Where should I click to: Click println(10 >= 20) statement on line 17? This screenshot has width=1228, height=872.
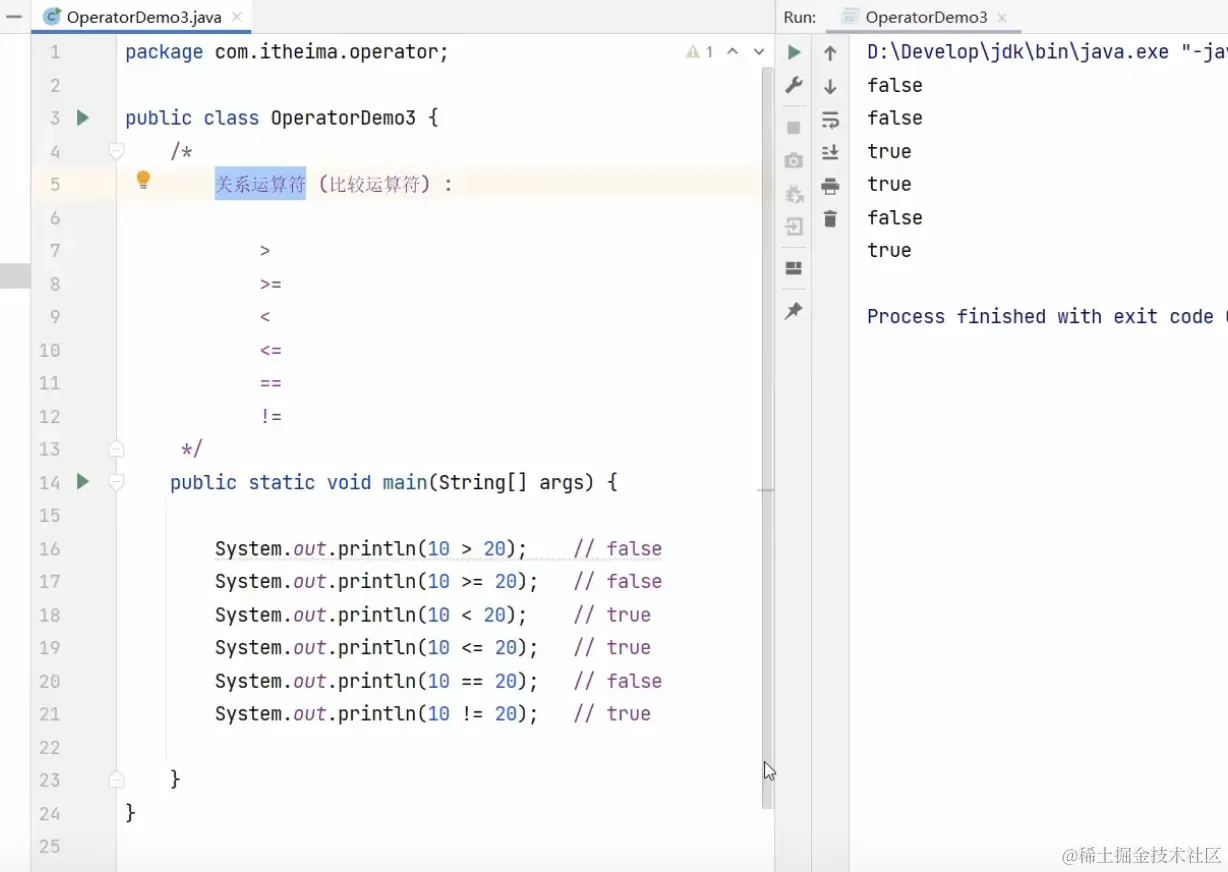(x=377, y=581)
